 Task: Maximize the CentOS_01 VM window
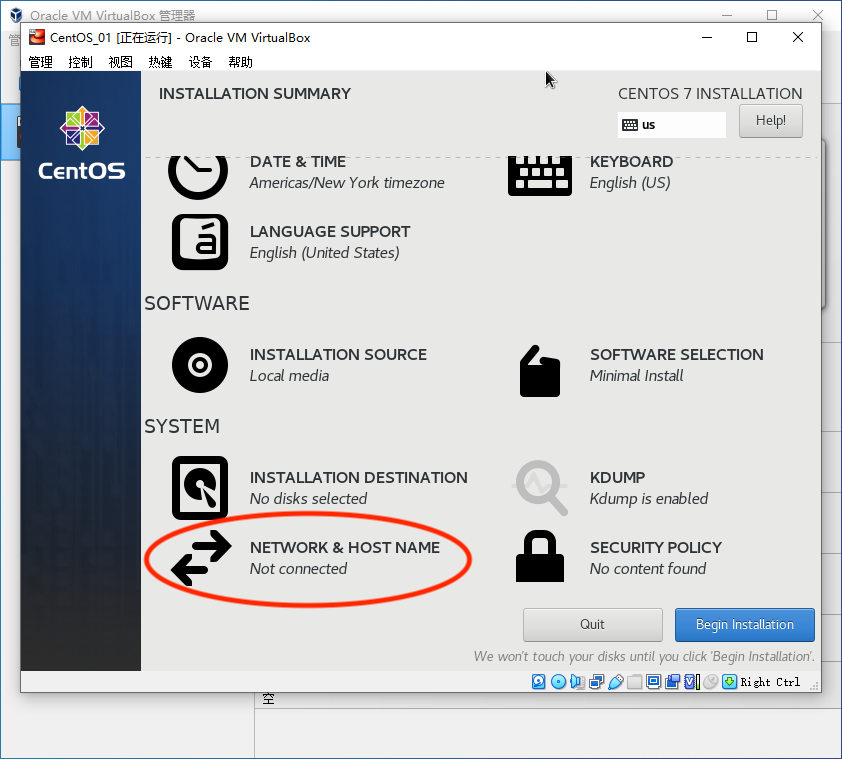pos(752,37)
